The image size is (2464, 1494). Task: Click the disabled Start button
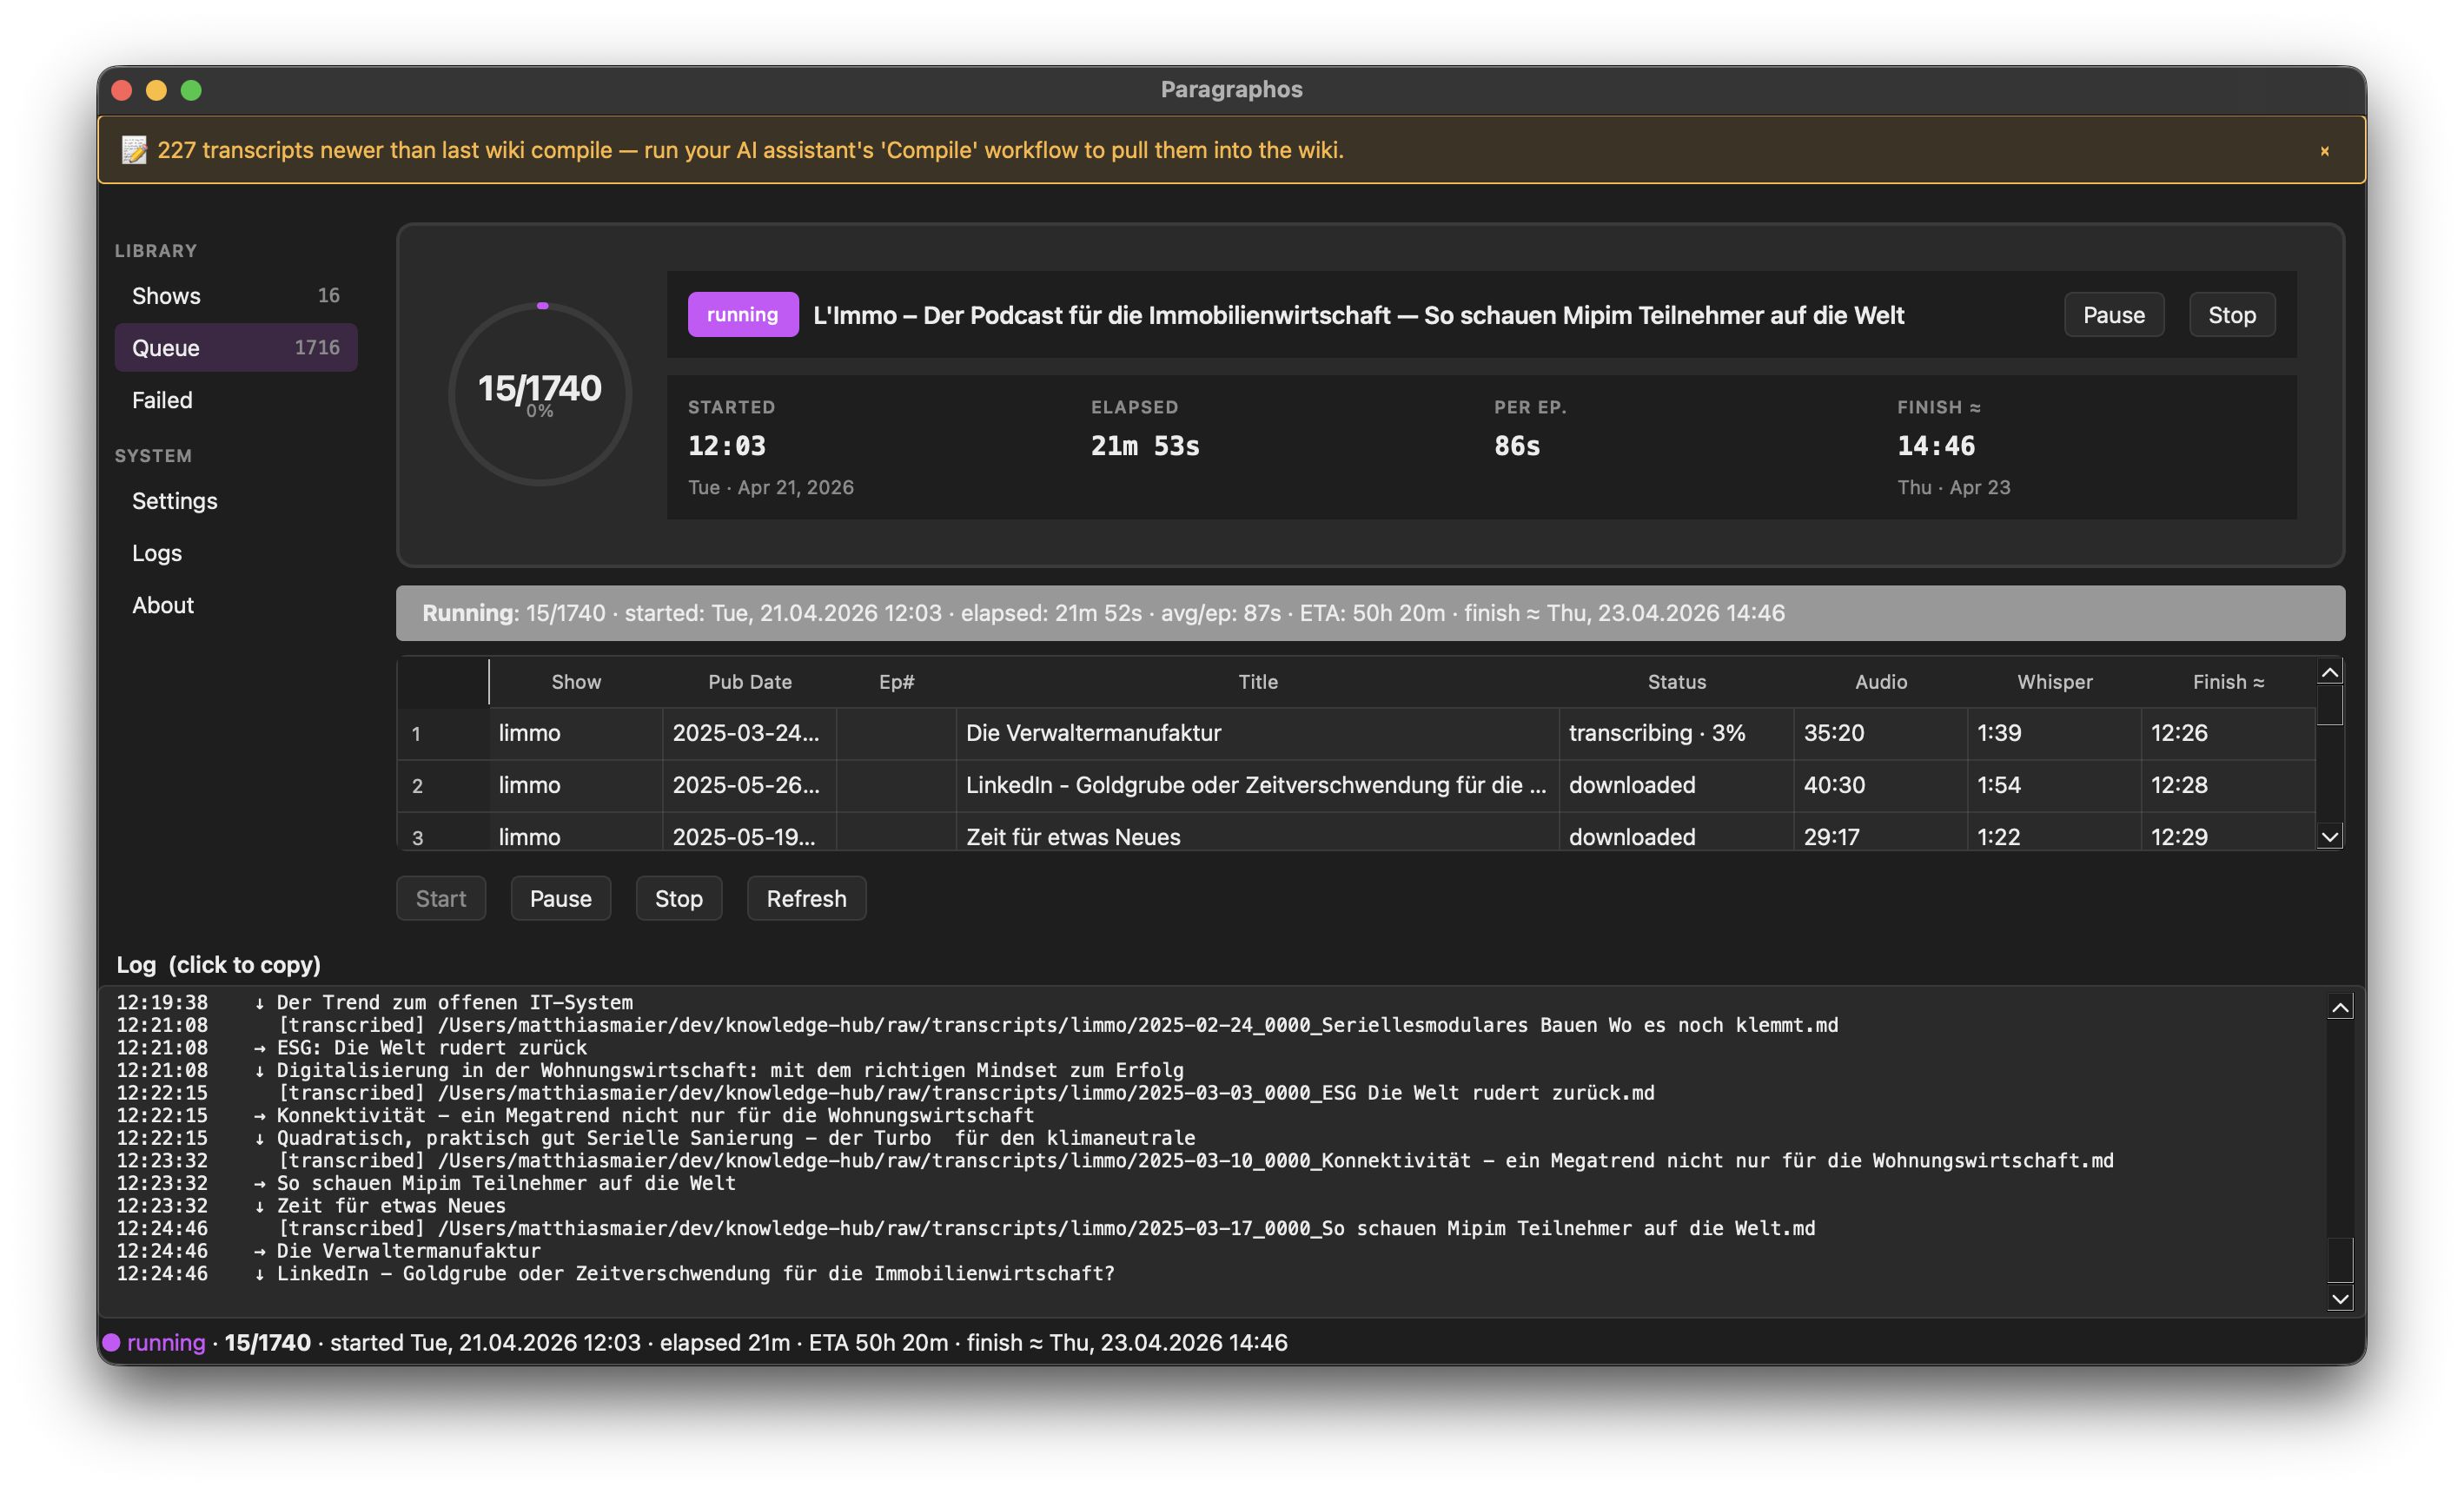pyautogui.click(x=441, y=898)
